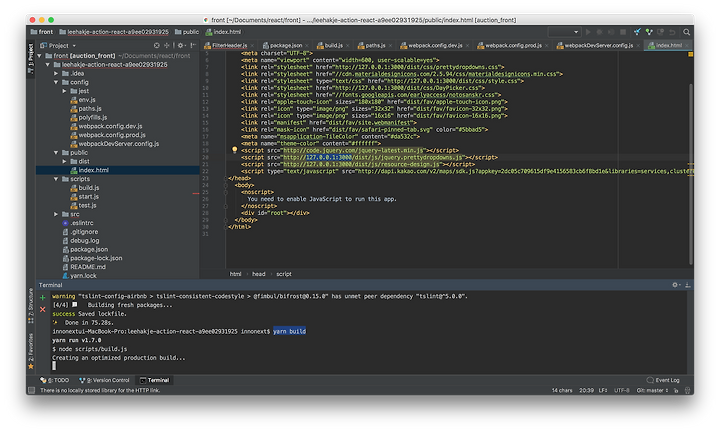
Task: Click Git: master branch widget
Action: [652, 391]
